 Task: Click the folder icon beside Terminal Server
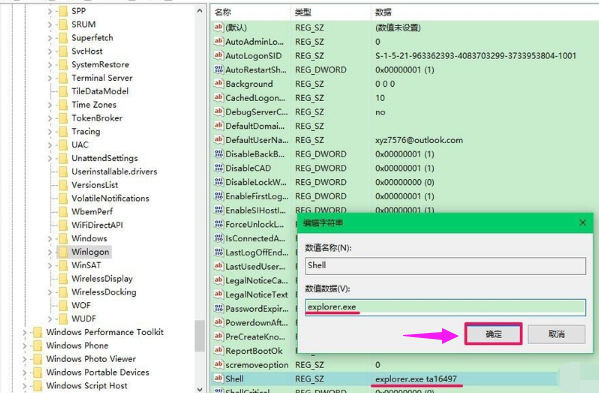(x=63, y=78)
